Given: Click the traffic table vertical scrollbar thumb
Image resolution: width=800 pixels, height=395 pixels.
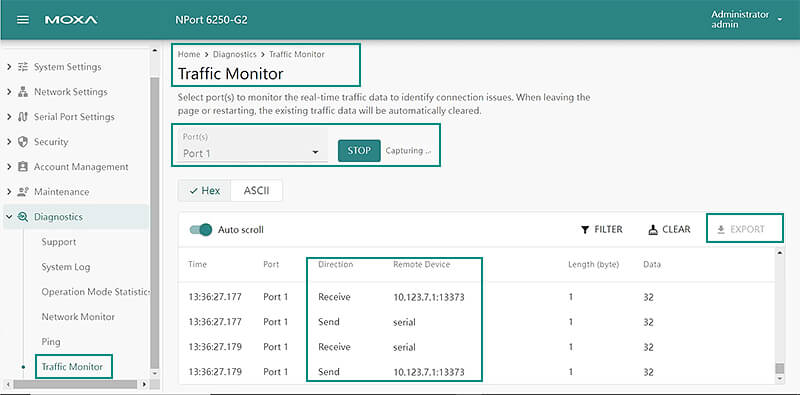Looking at the screenshot, I should 779,368.
